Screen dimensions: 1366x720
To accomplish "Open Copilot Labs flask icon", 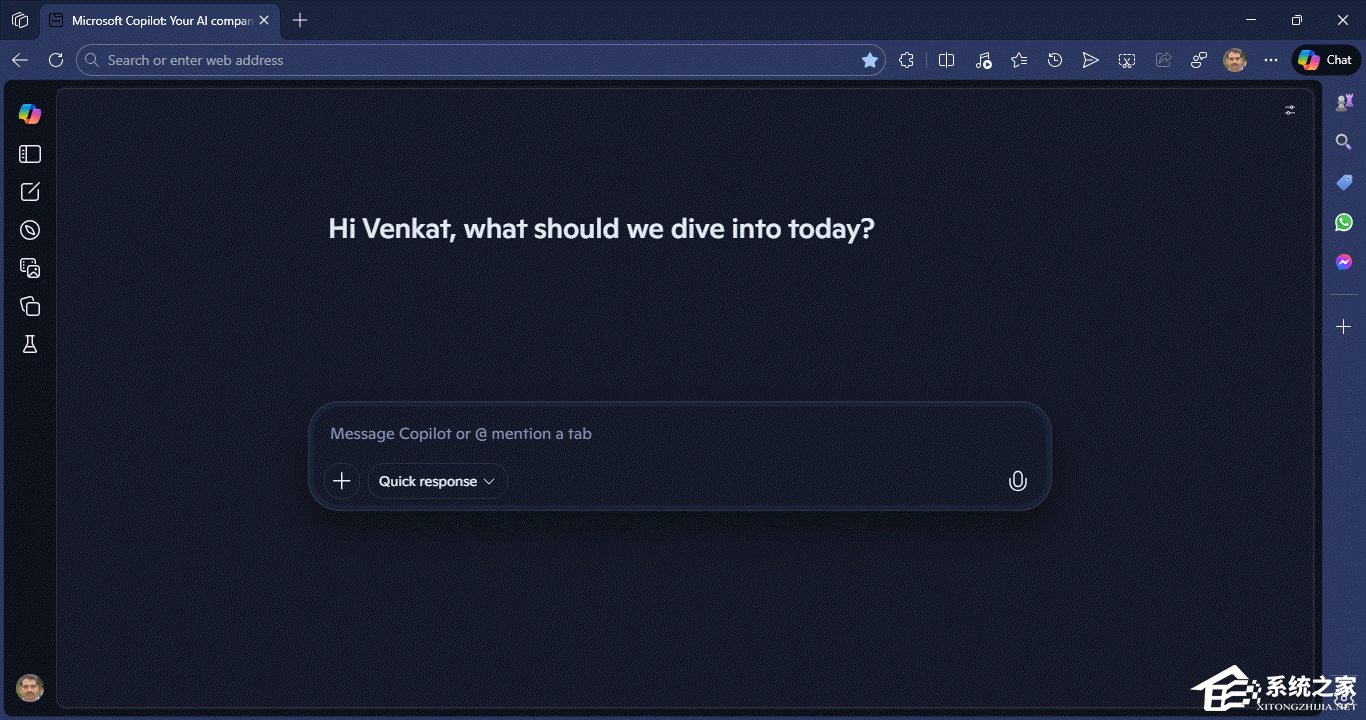I will (x=30, y=344).
